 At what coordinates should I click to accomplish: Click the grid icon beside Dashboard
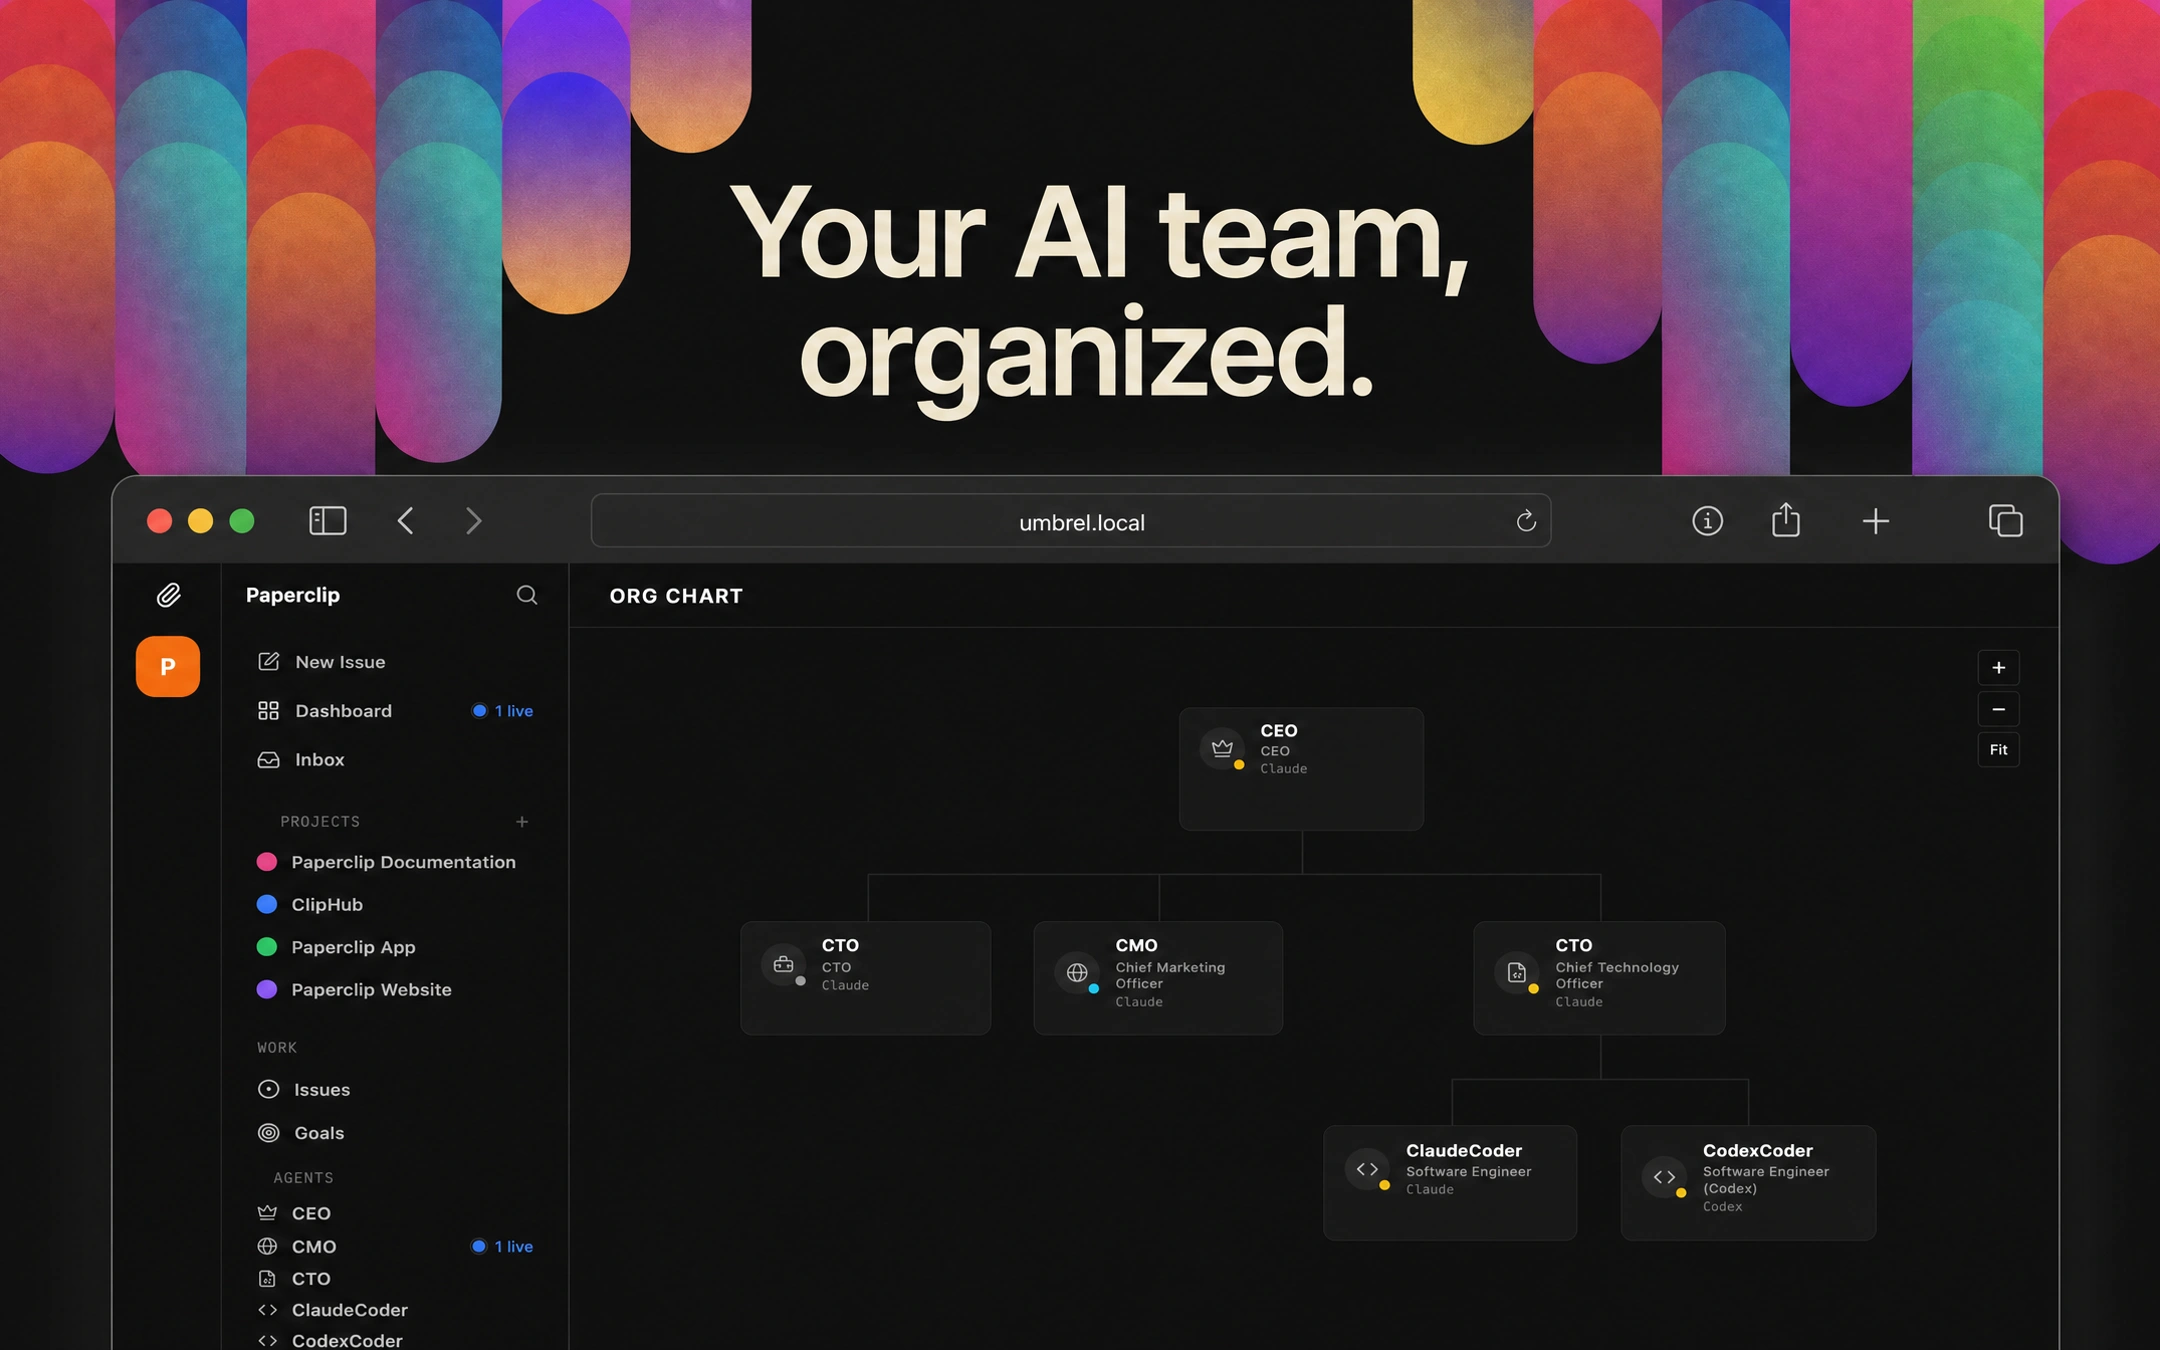coord(268,710)
